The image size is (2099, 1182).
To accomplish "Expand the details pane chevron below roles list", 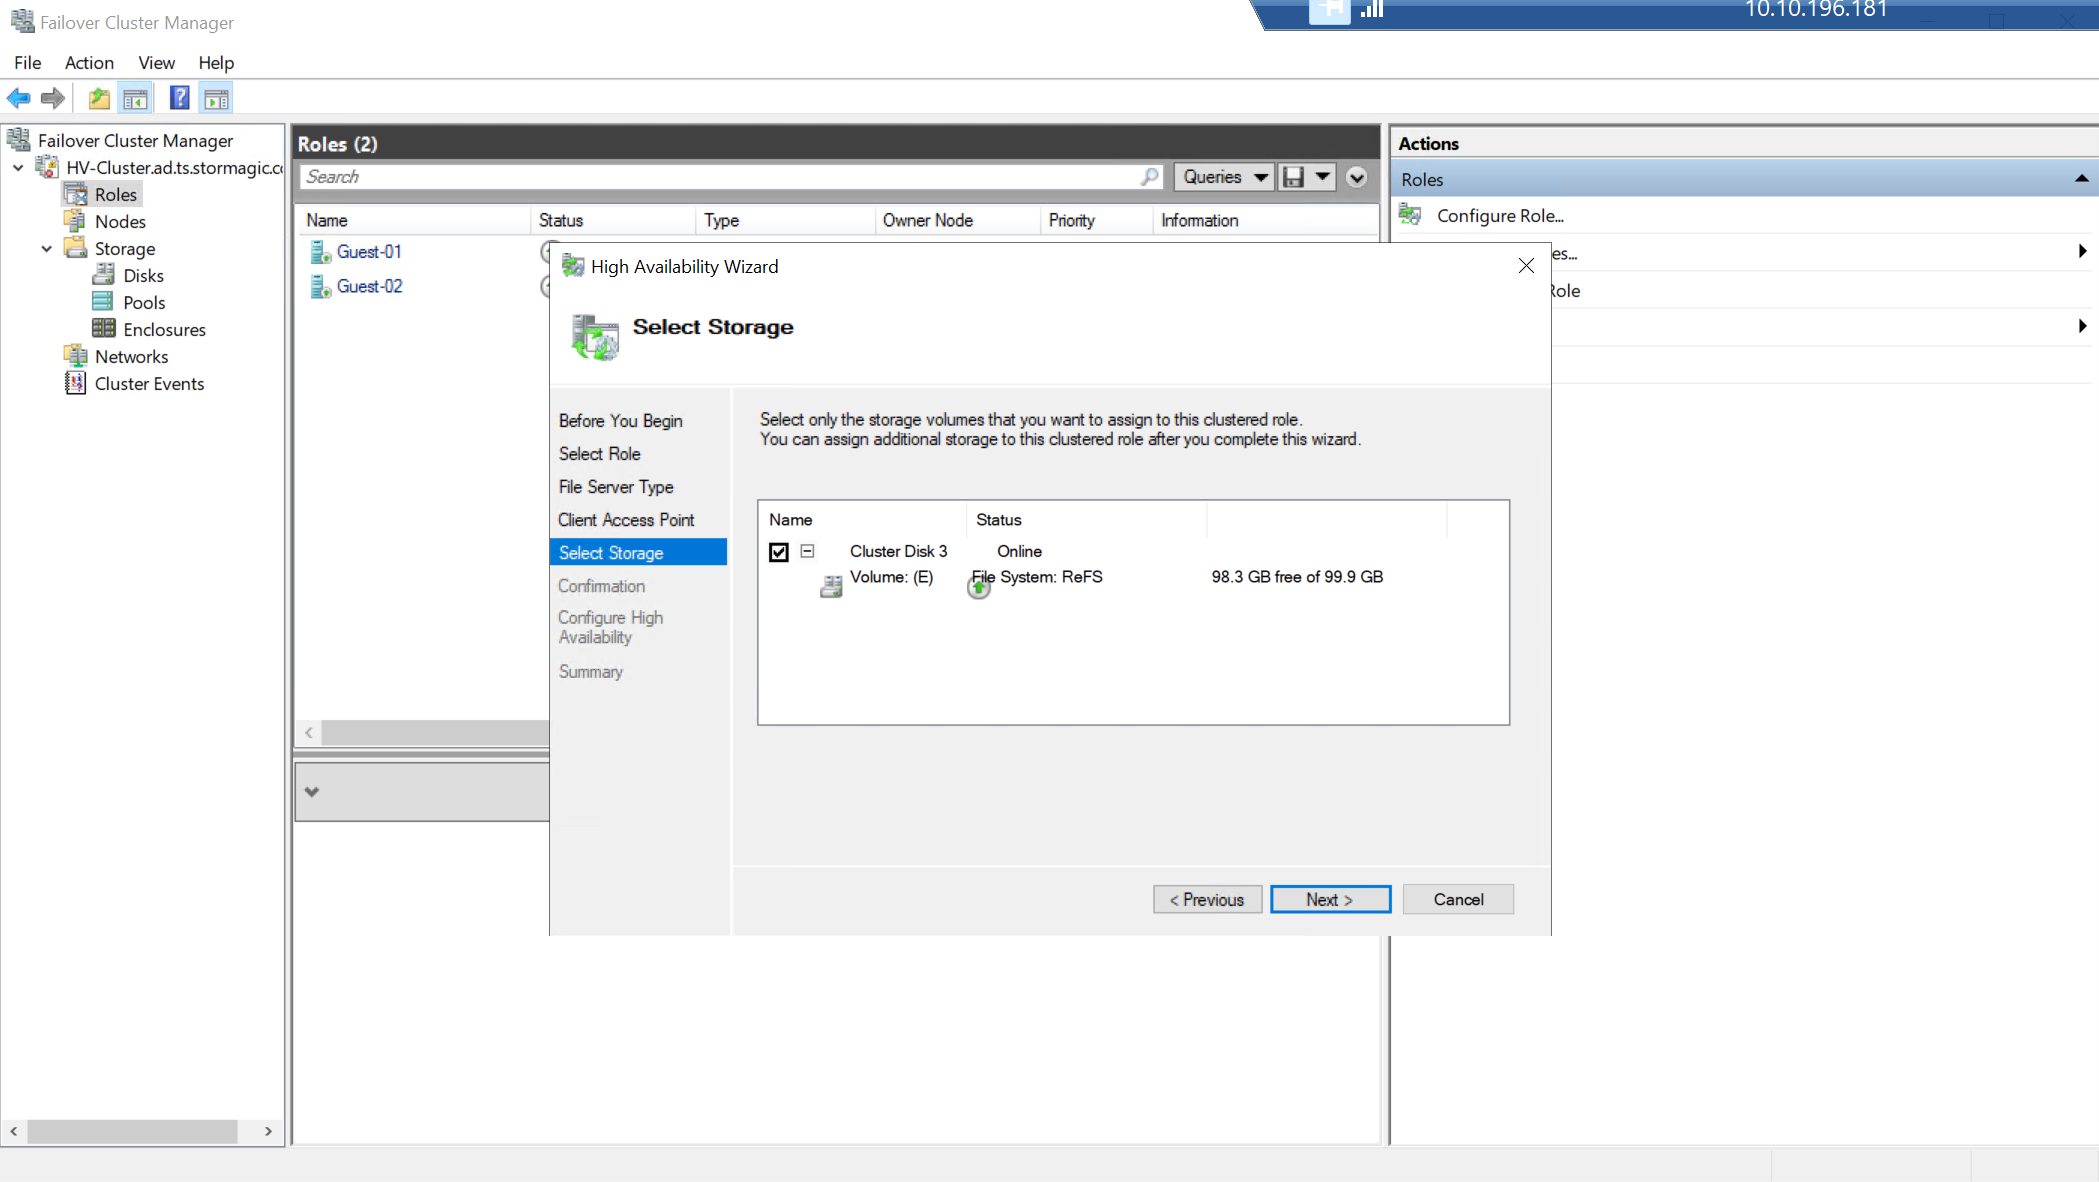I will (x=312, y=792).
